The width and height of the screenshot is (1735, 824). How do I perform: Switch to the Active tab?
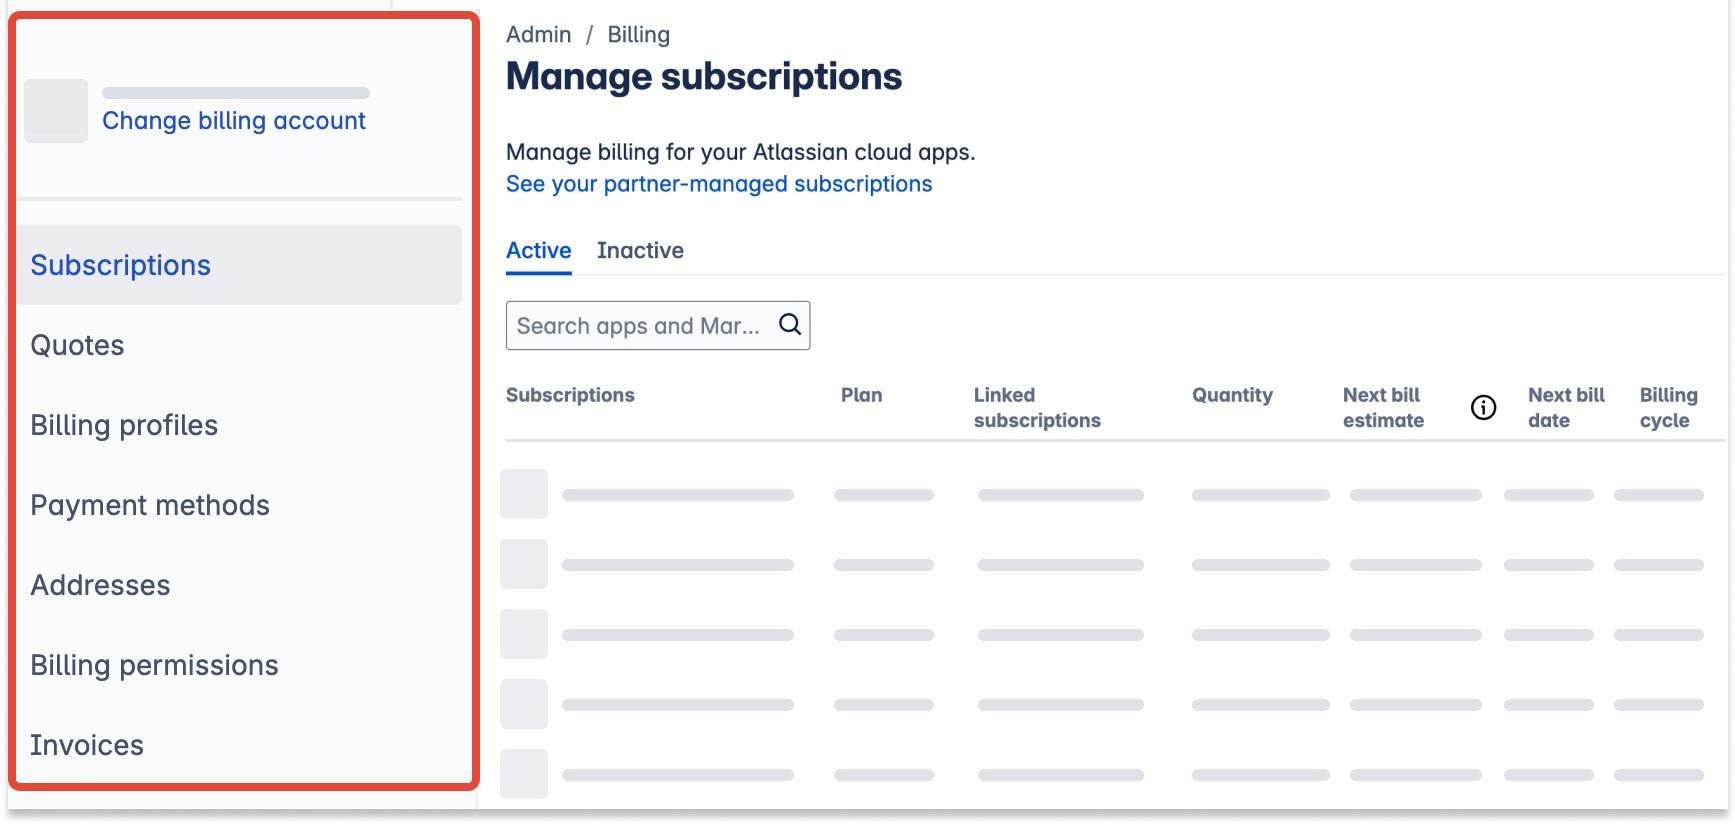pos(538,250)
